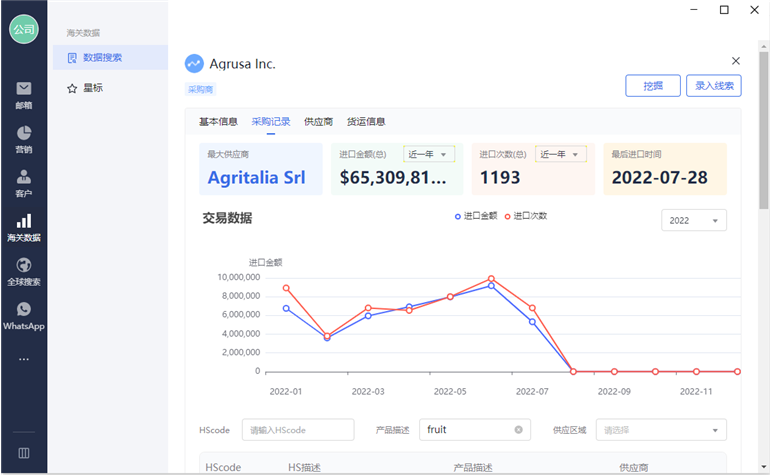Click the blue Agrusa Inc. trend logo

(x=194, y=63)
